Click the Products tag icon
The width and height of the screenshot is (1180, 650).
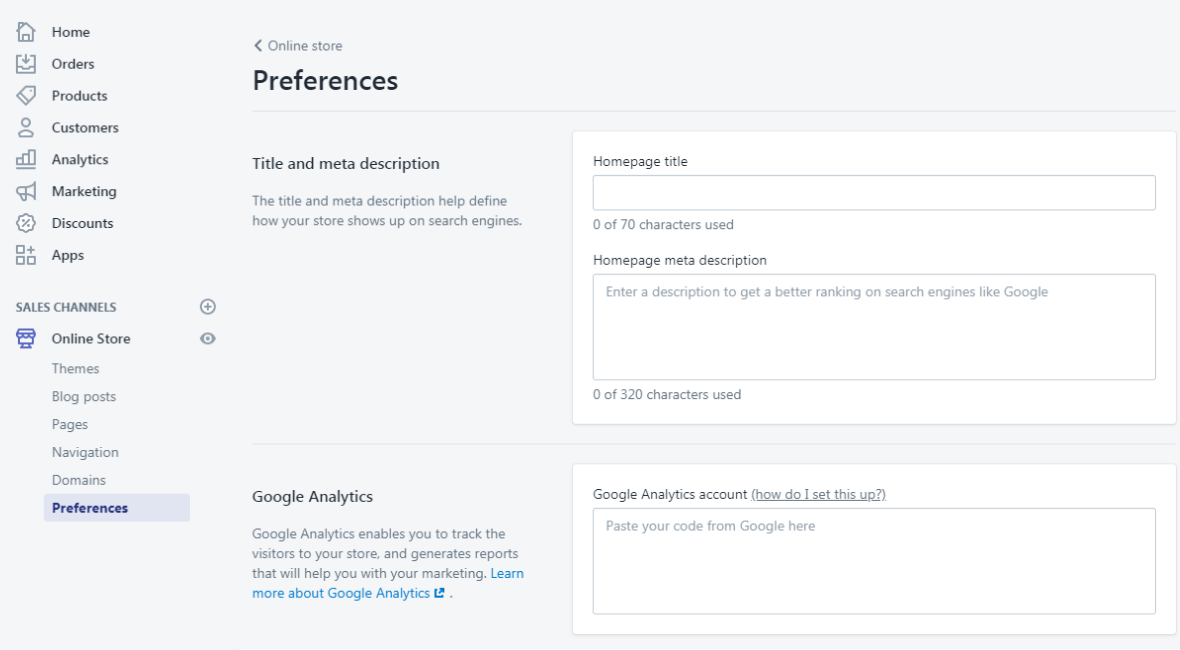(26, 96)
